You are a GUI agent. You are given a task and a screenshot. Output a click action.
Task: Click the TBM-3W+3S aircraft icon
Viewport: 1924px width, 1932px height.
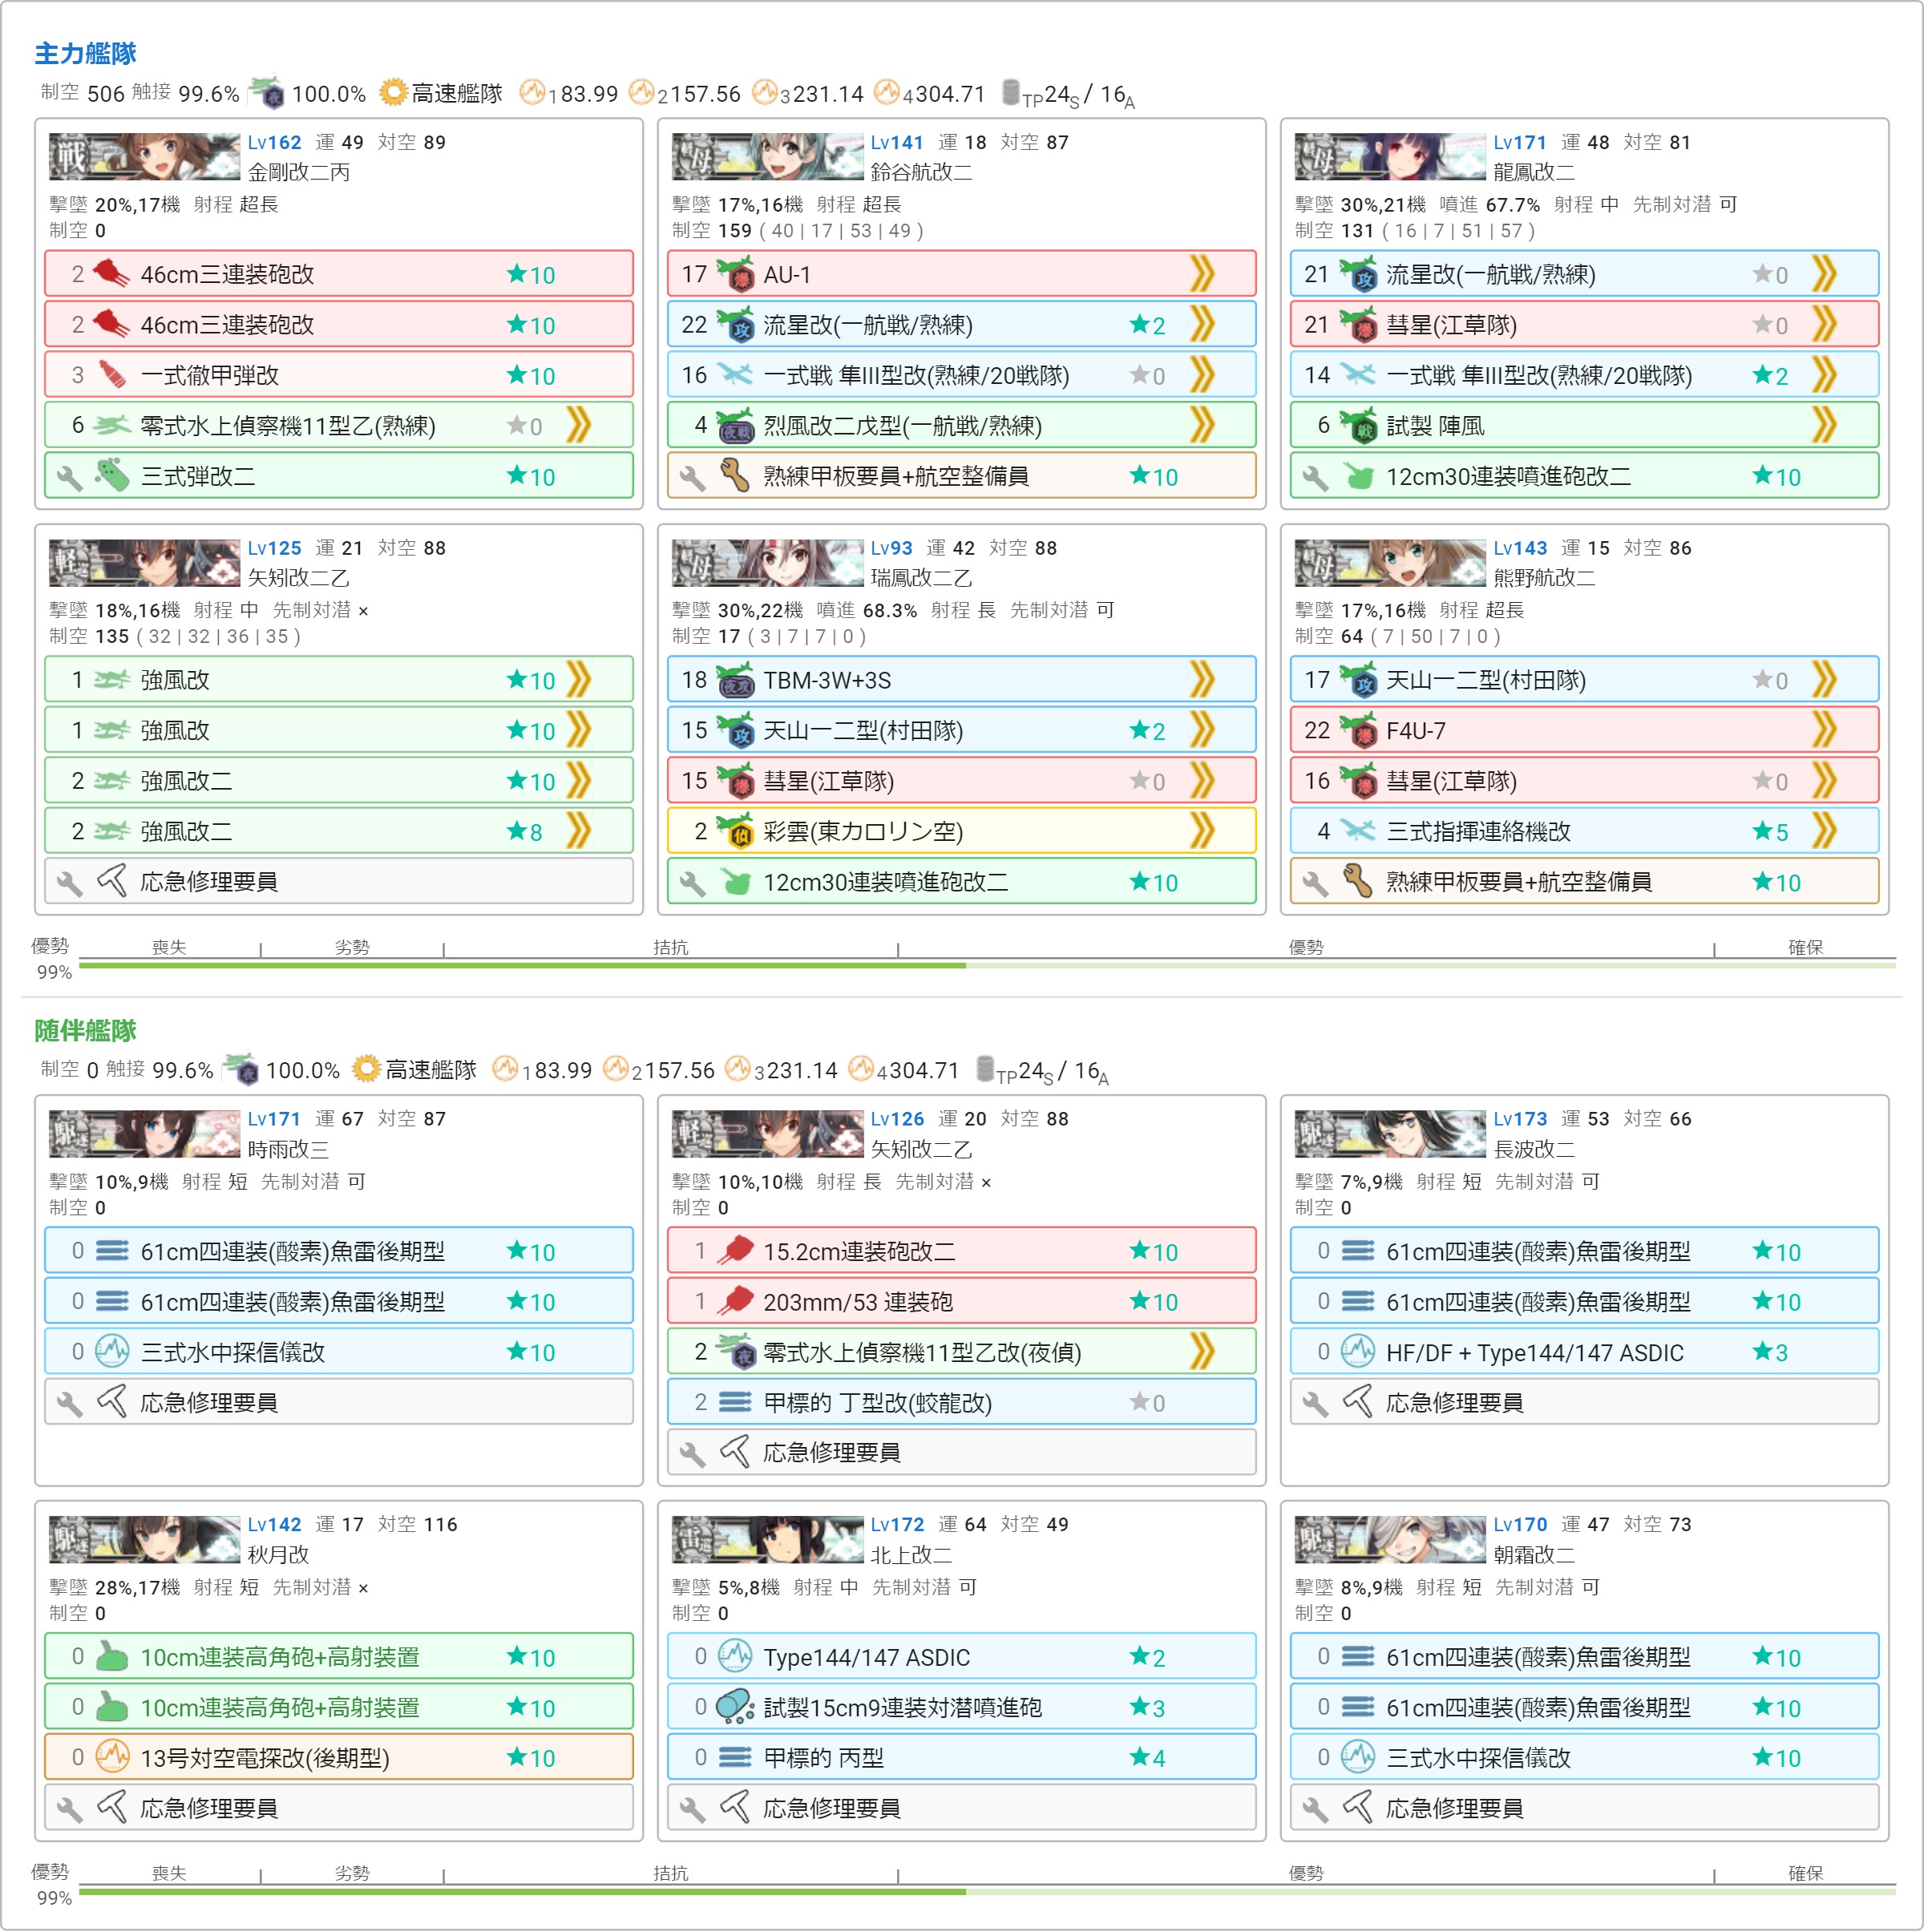point(735,680)
